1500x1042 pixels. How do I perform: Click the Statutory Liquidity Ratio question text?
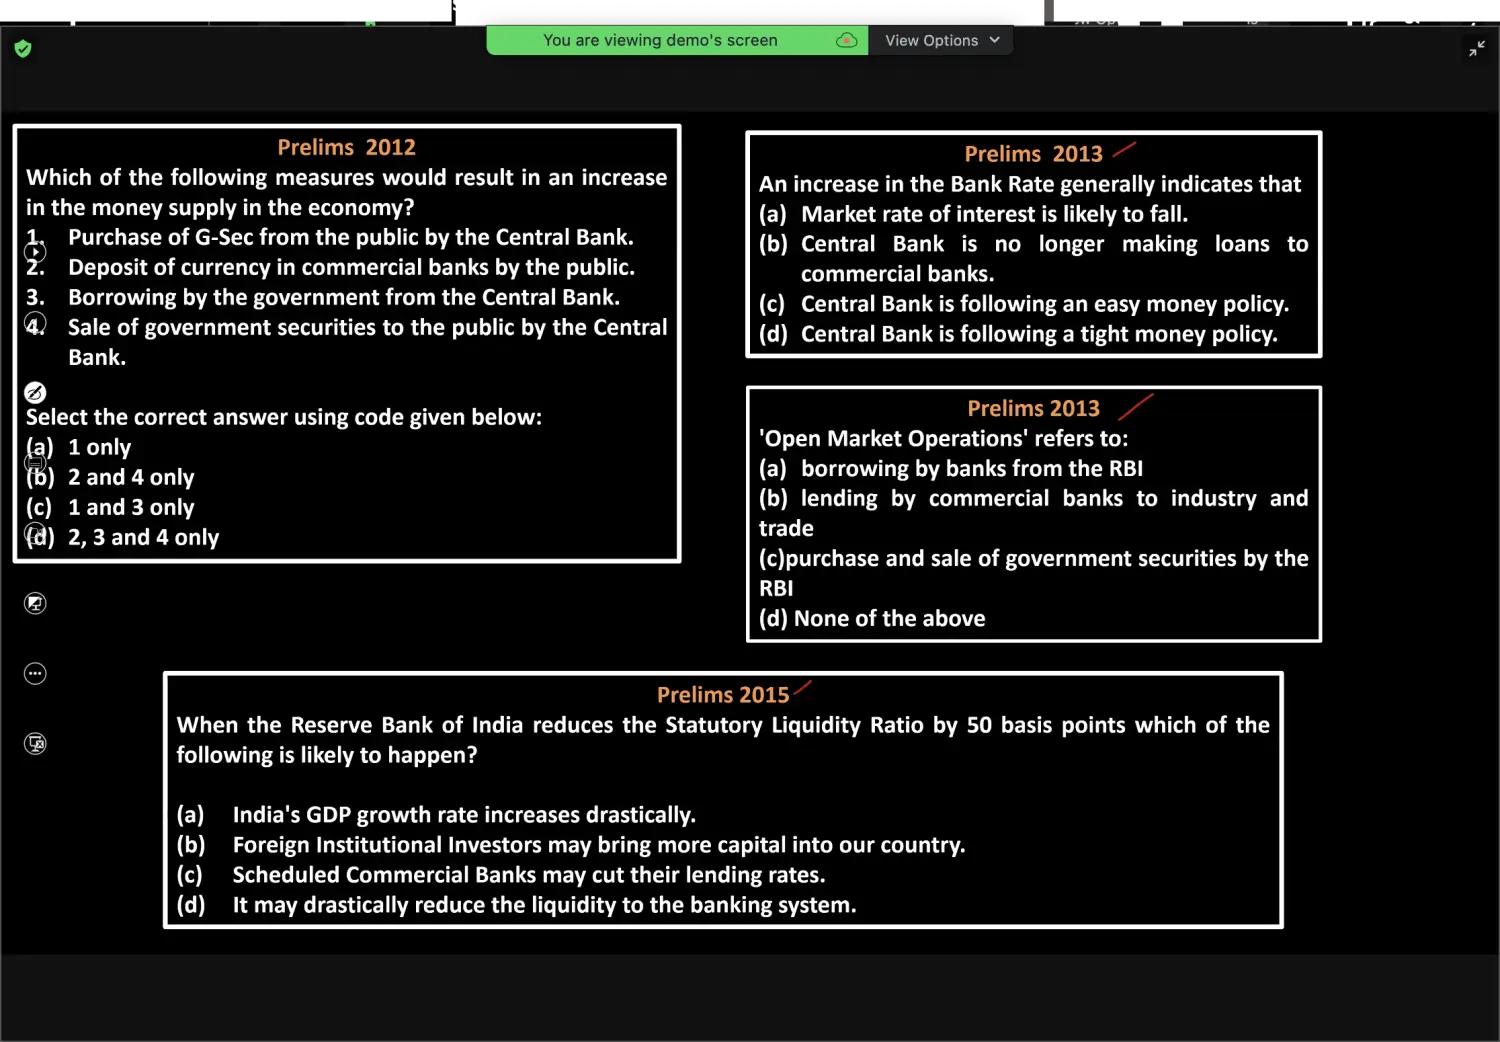pos(723,740)
